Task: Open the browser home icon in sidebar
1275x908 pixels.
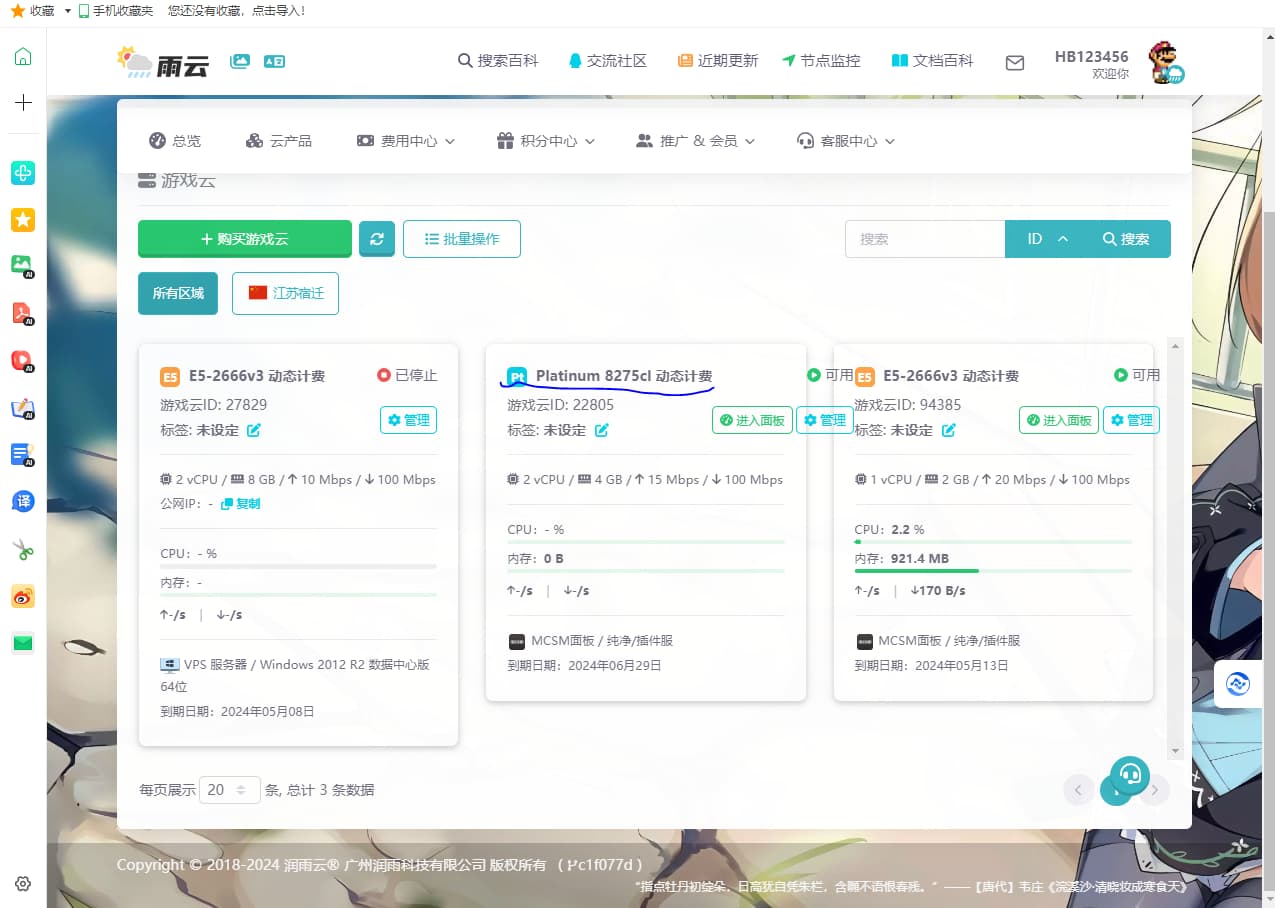Action: pos(23,57)
